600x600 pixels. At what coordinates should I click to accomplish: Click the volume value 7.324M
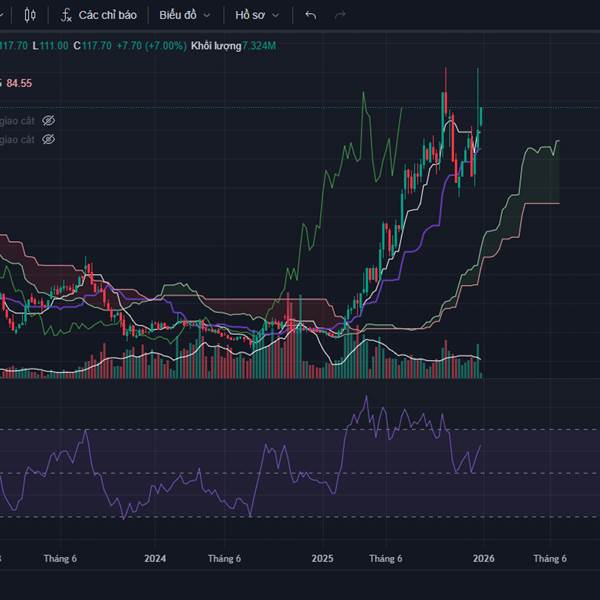click(x=259, y=46)
